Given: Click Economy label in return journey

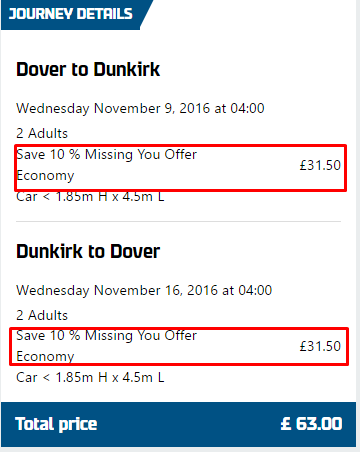Looking at the screenshot, I should click(x=45, y=357).
